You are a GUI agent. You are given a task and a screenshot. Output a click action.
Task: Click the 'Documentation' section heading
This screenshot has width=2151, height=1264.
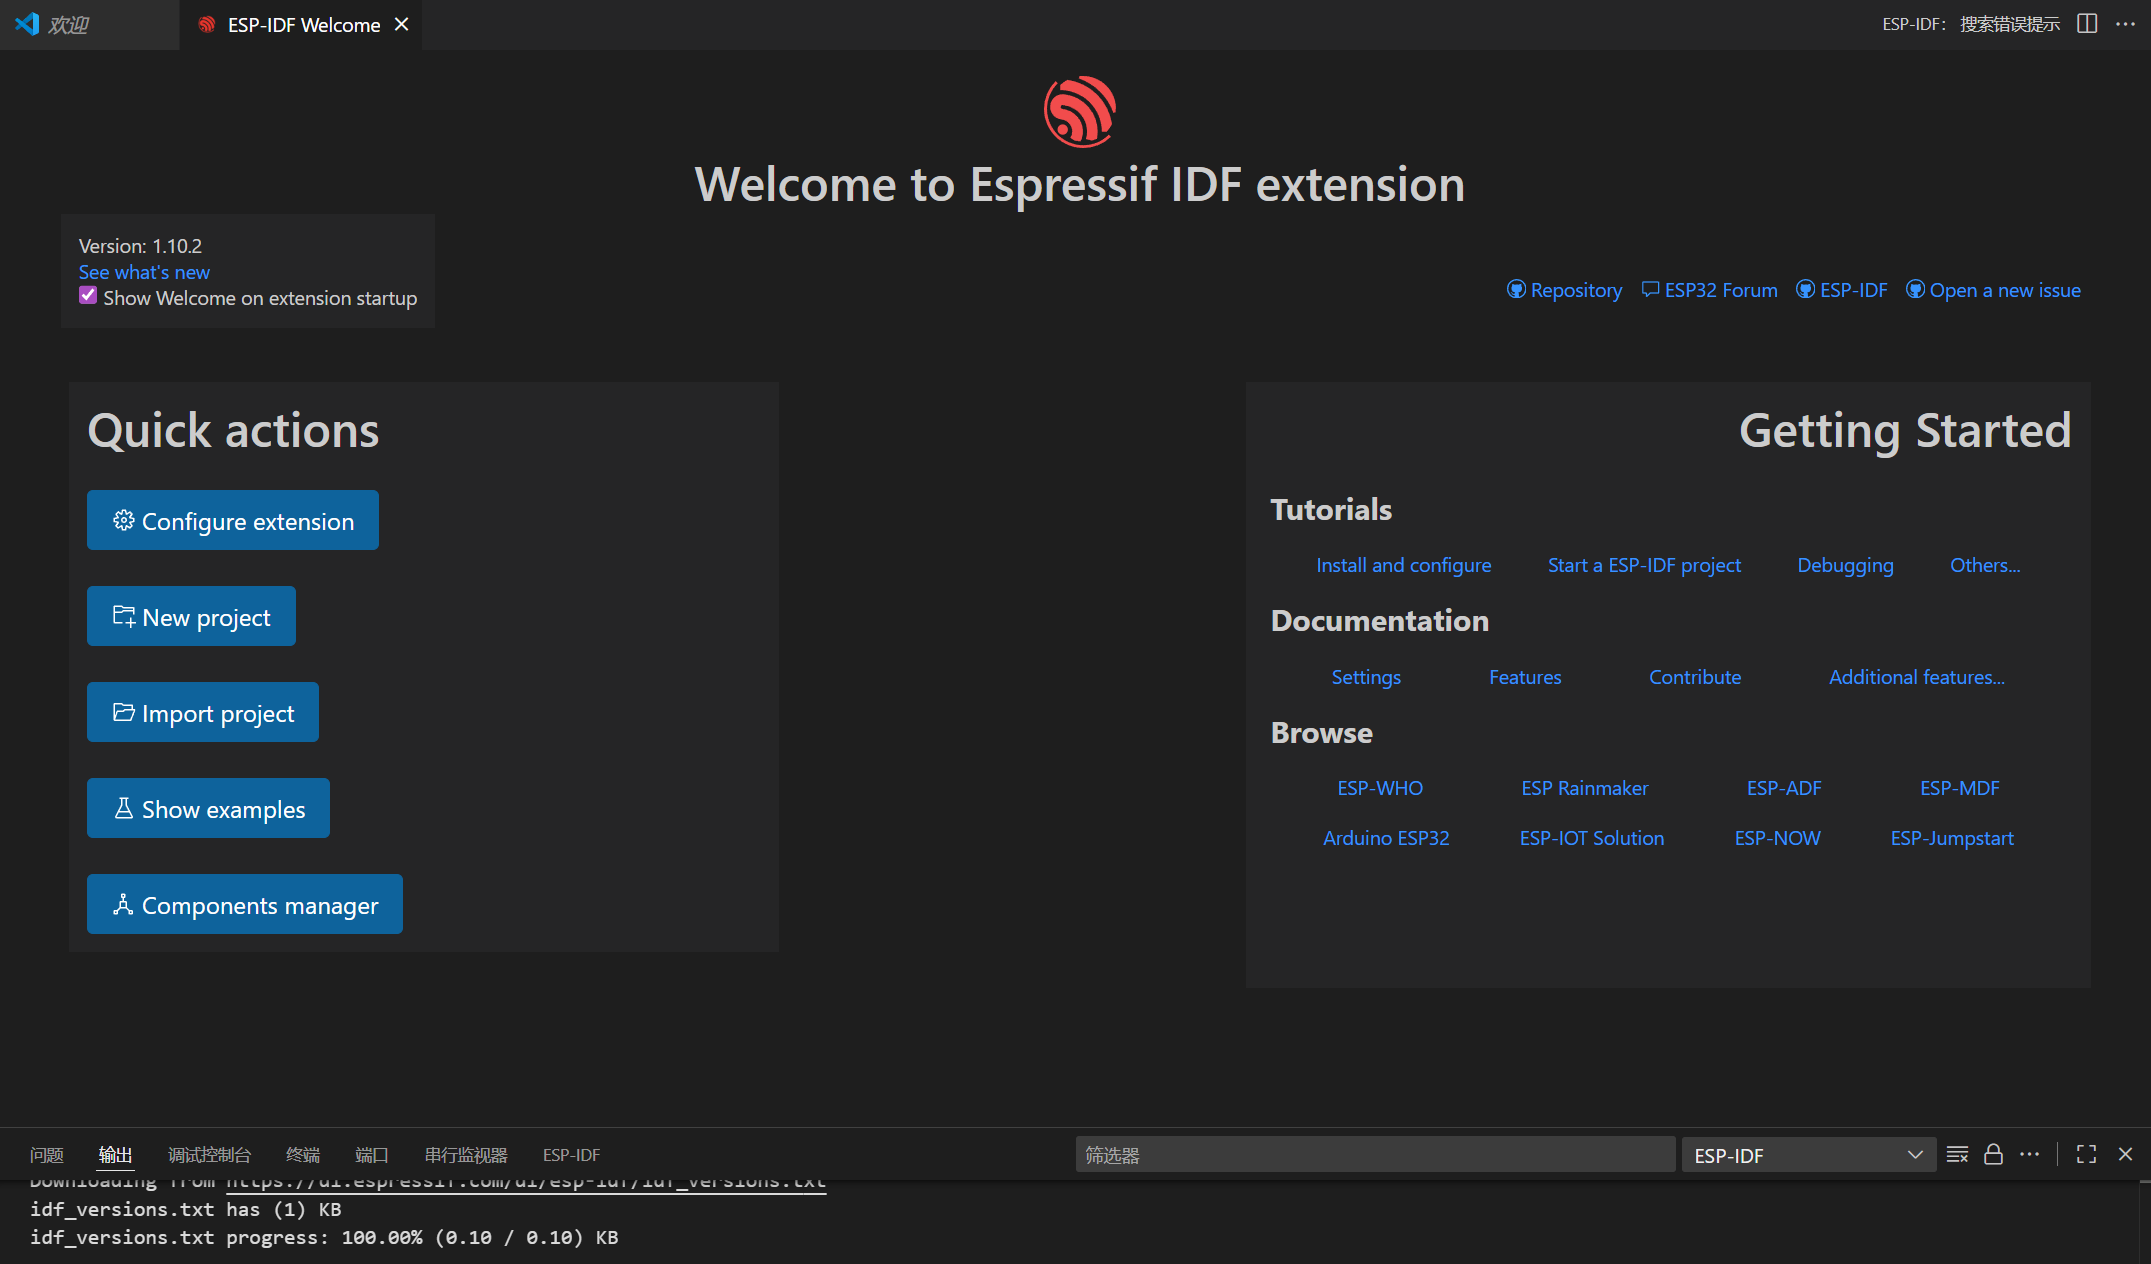(x=1380, y=621)
